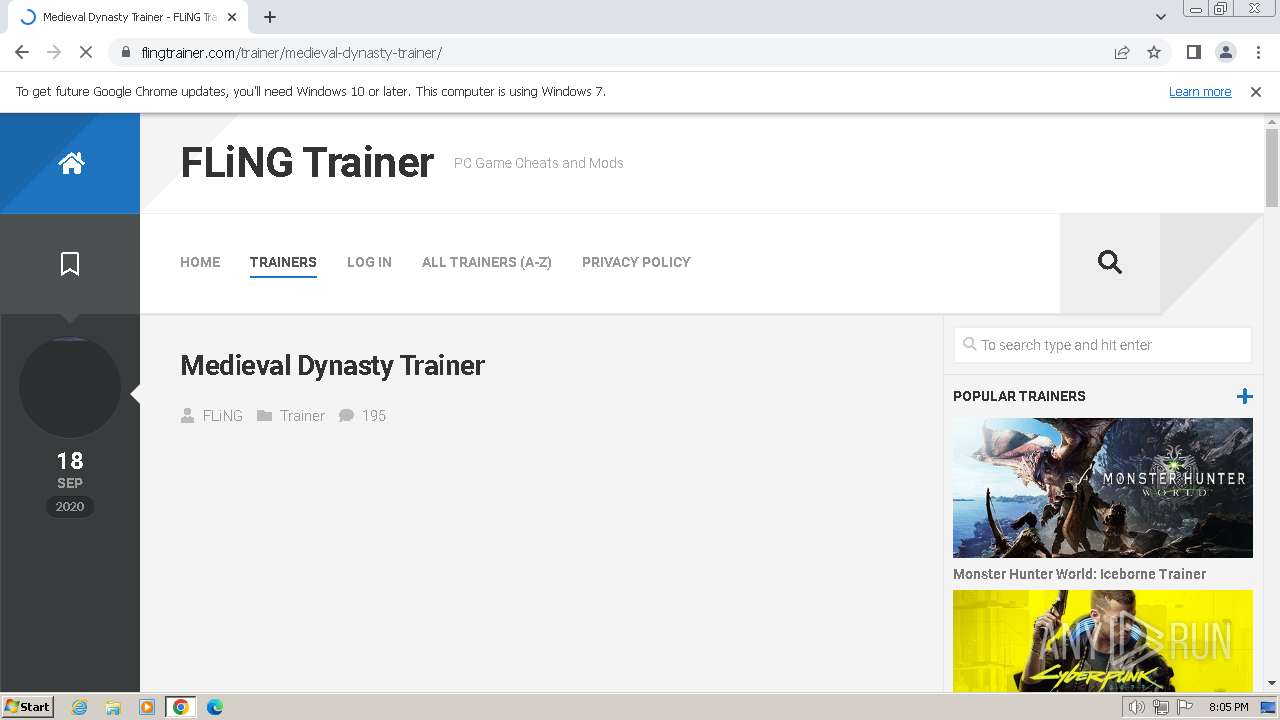Click the FLiNG author link
Viewport: 1280px width, 720px height.
coord(222,416)
